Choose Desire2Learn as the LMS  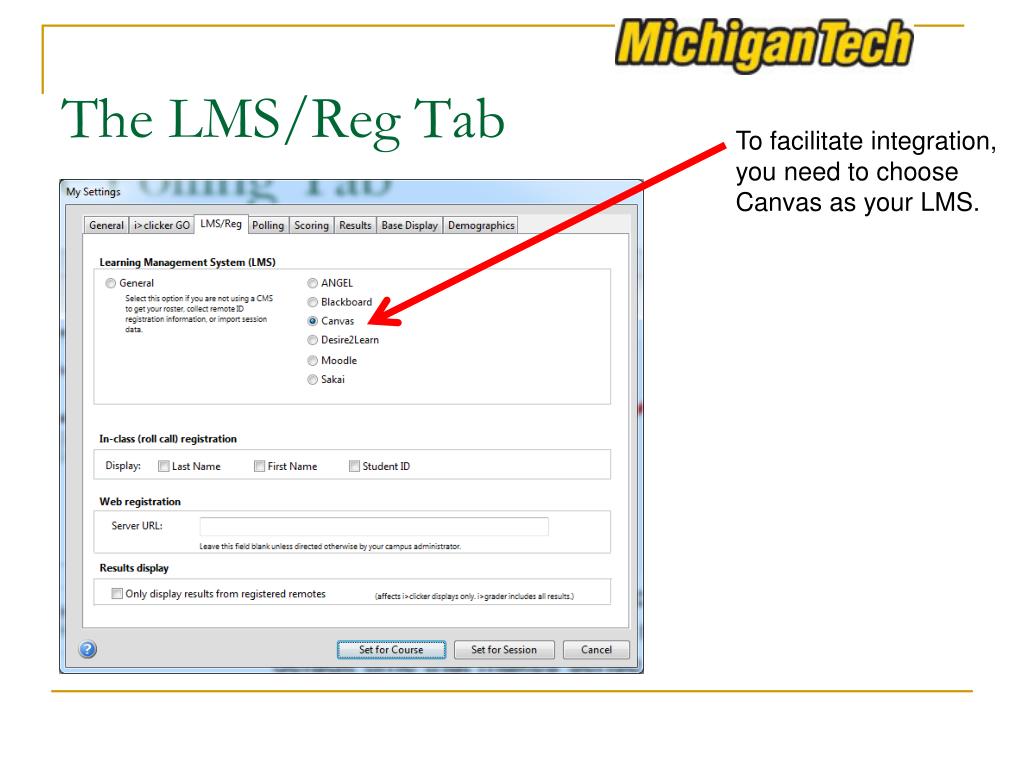(312, 340)
